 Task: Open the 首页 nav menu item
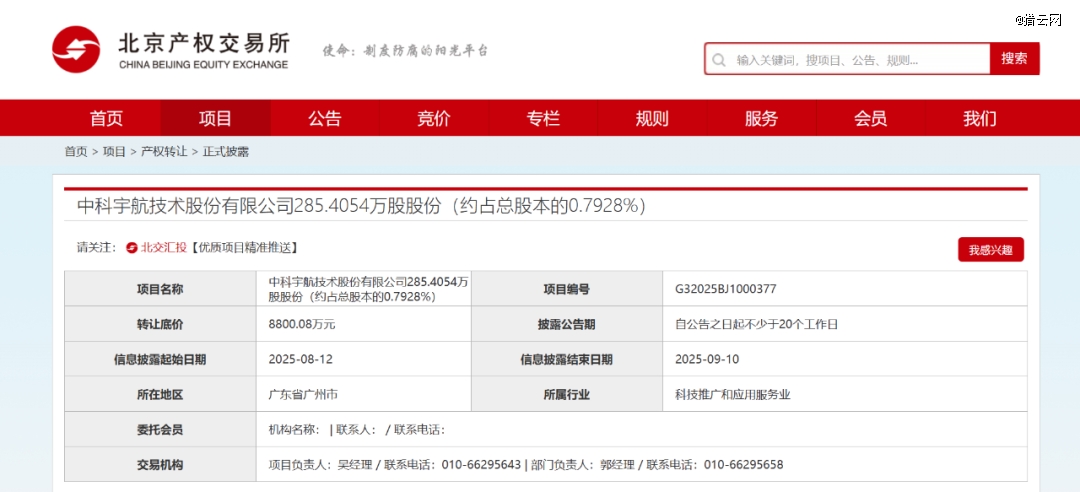pos(106,119)
